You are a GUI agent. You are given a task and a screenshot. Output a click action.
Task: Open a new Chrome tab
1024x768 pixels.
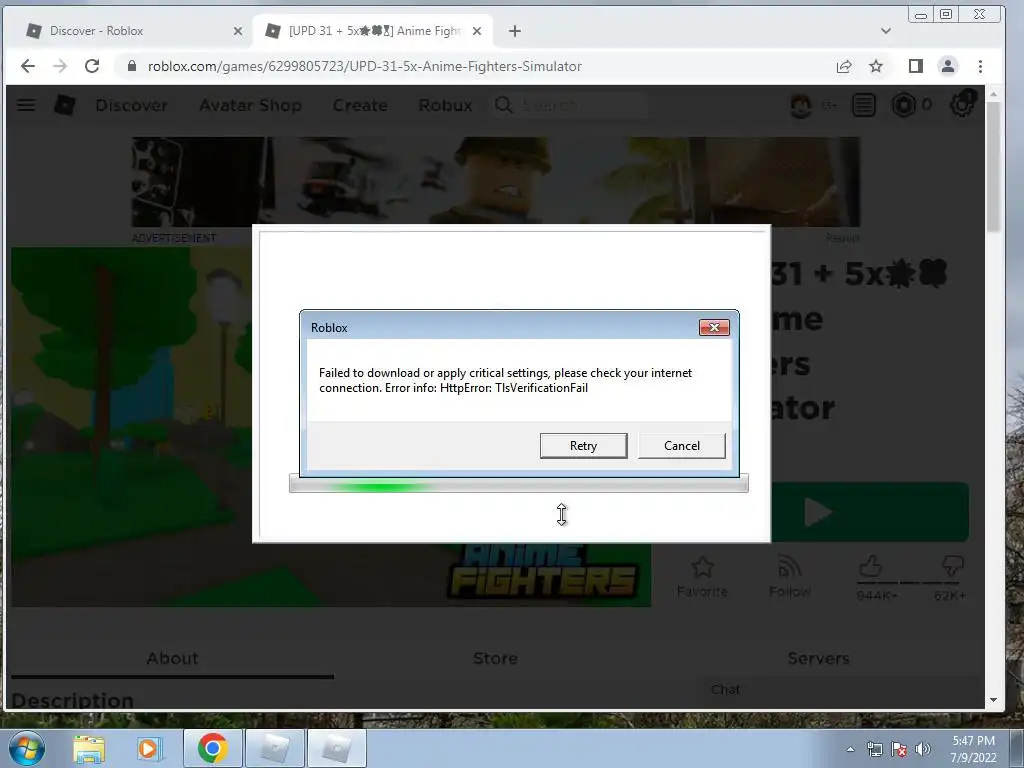click(x=515, y=31)
